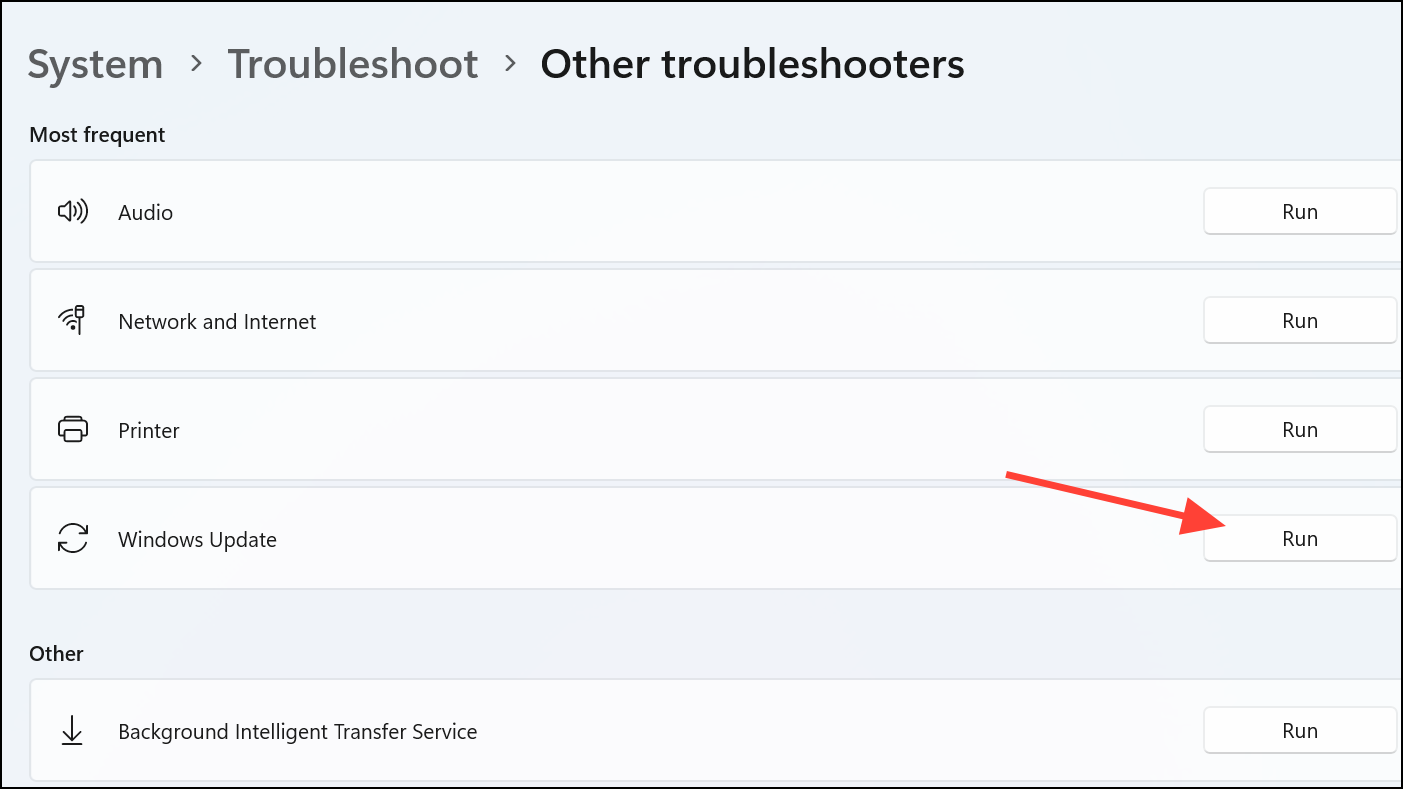
Task: Click the Printer icon
Action: tap(73, 430)
